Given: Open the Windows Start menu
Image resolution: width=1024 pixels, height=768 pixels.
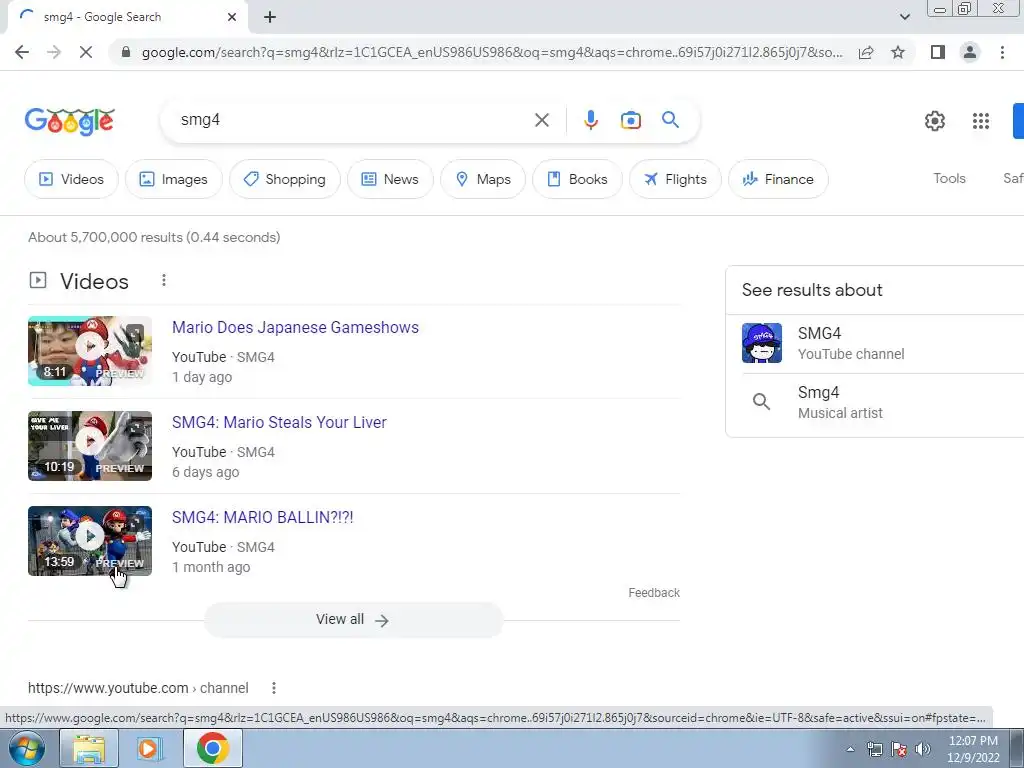Looking at the screenshot, I should tap(26, 748).
